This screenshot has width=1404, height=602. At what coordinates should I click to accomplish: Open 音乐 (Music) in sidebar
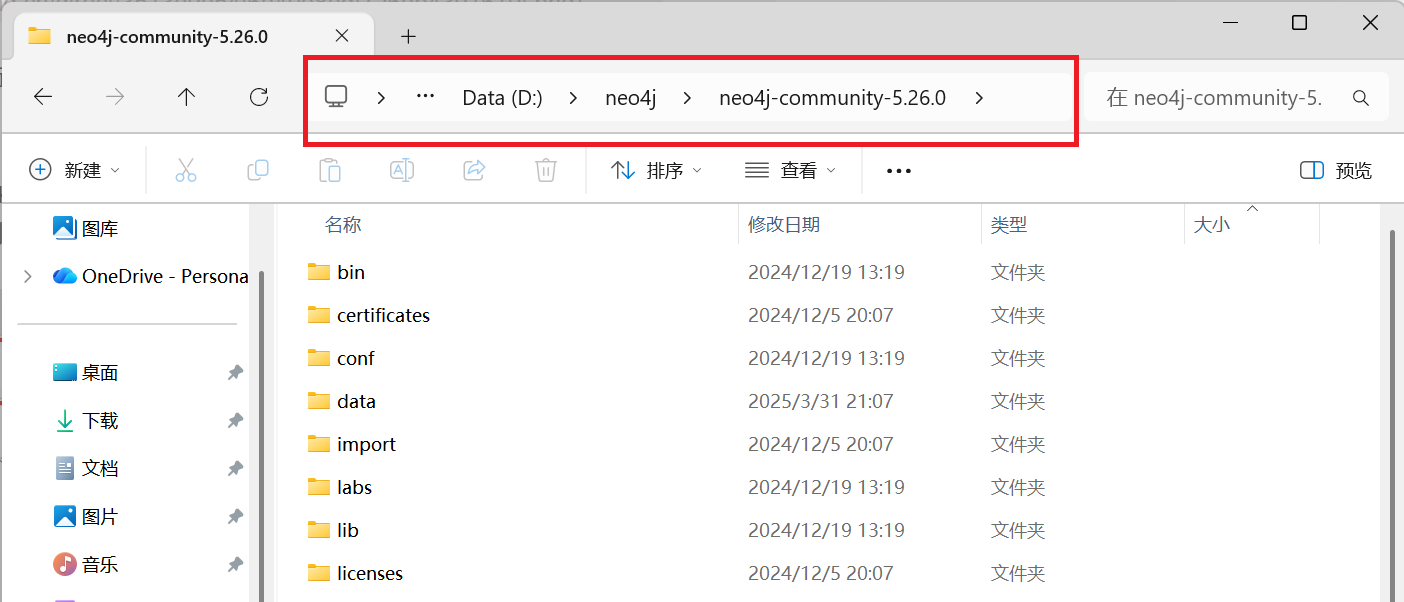(x=85, y=565)
